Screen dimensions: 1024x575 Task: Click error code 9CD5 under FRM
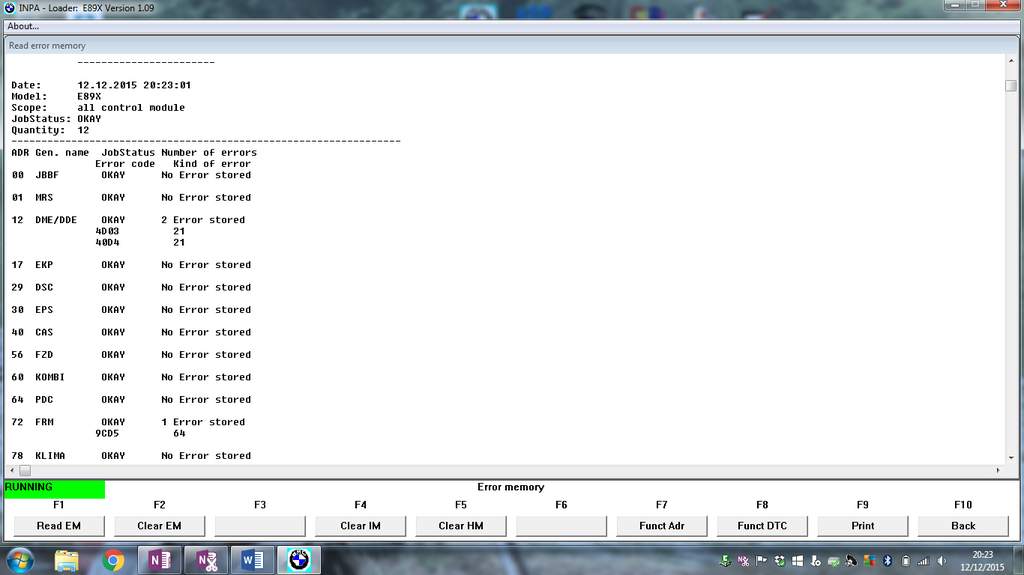(x=107, y=433)
